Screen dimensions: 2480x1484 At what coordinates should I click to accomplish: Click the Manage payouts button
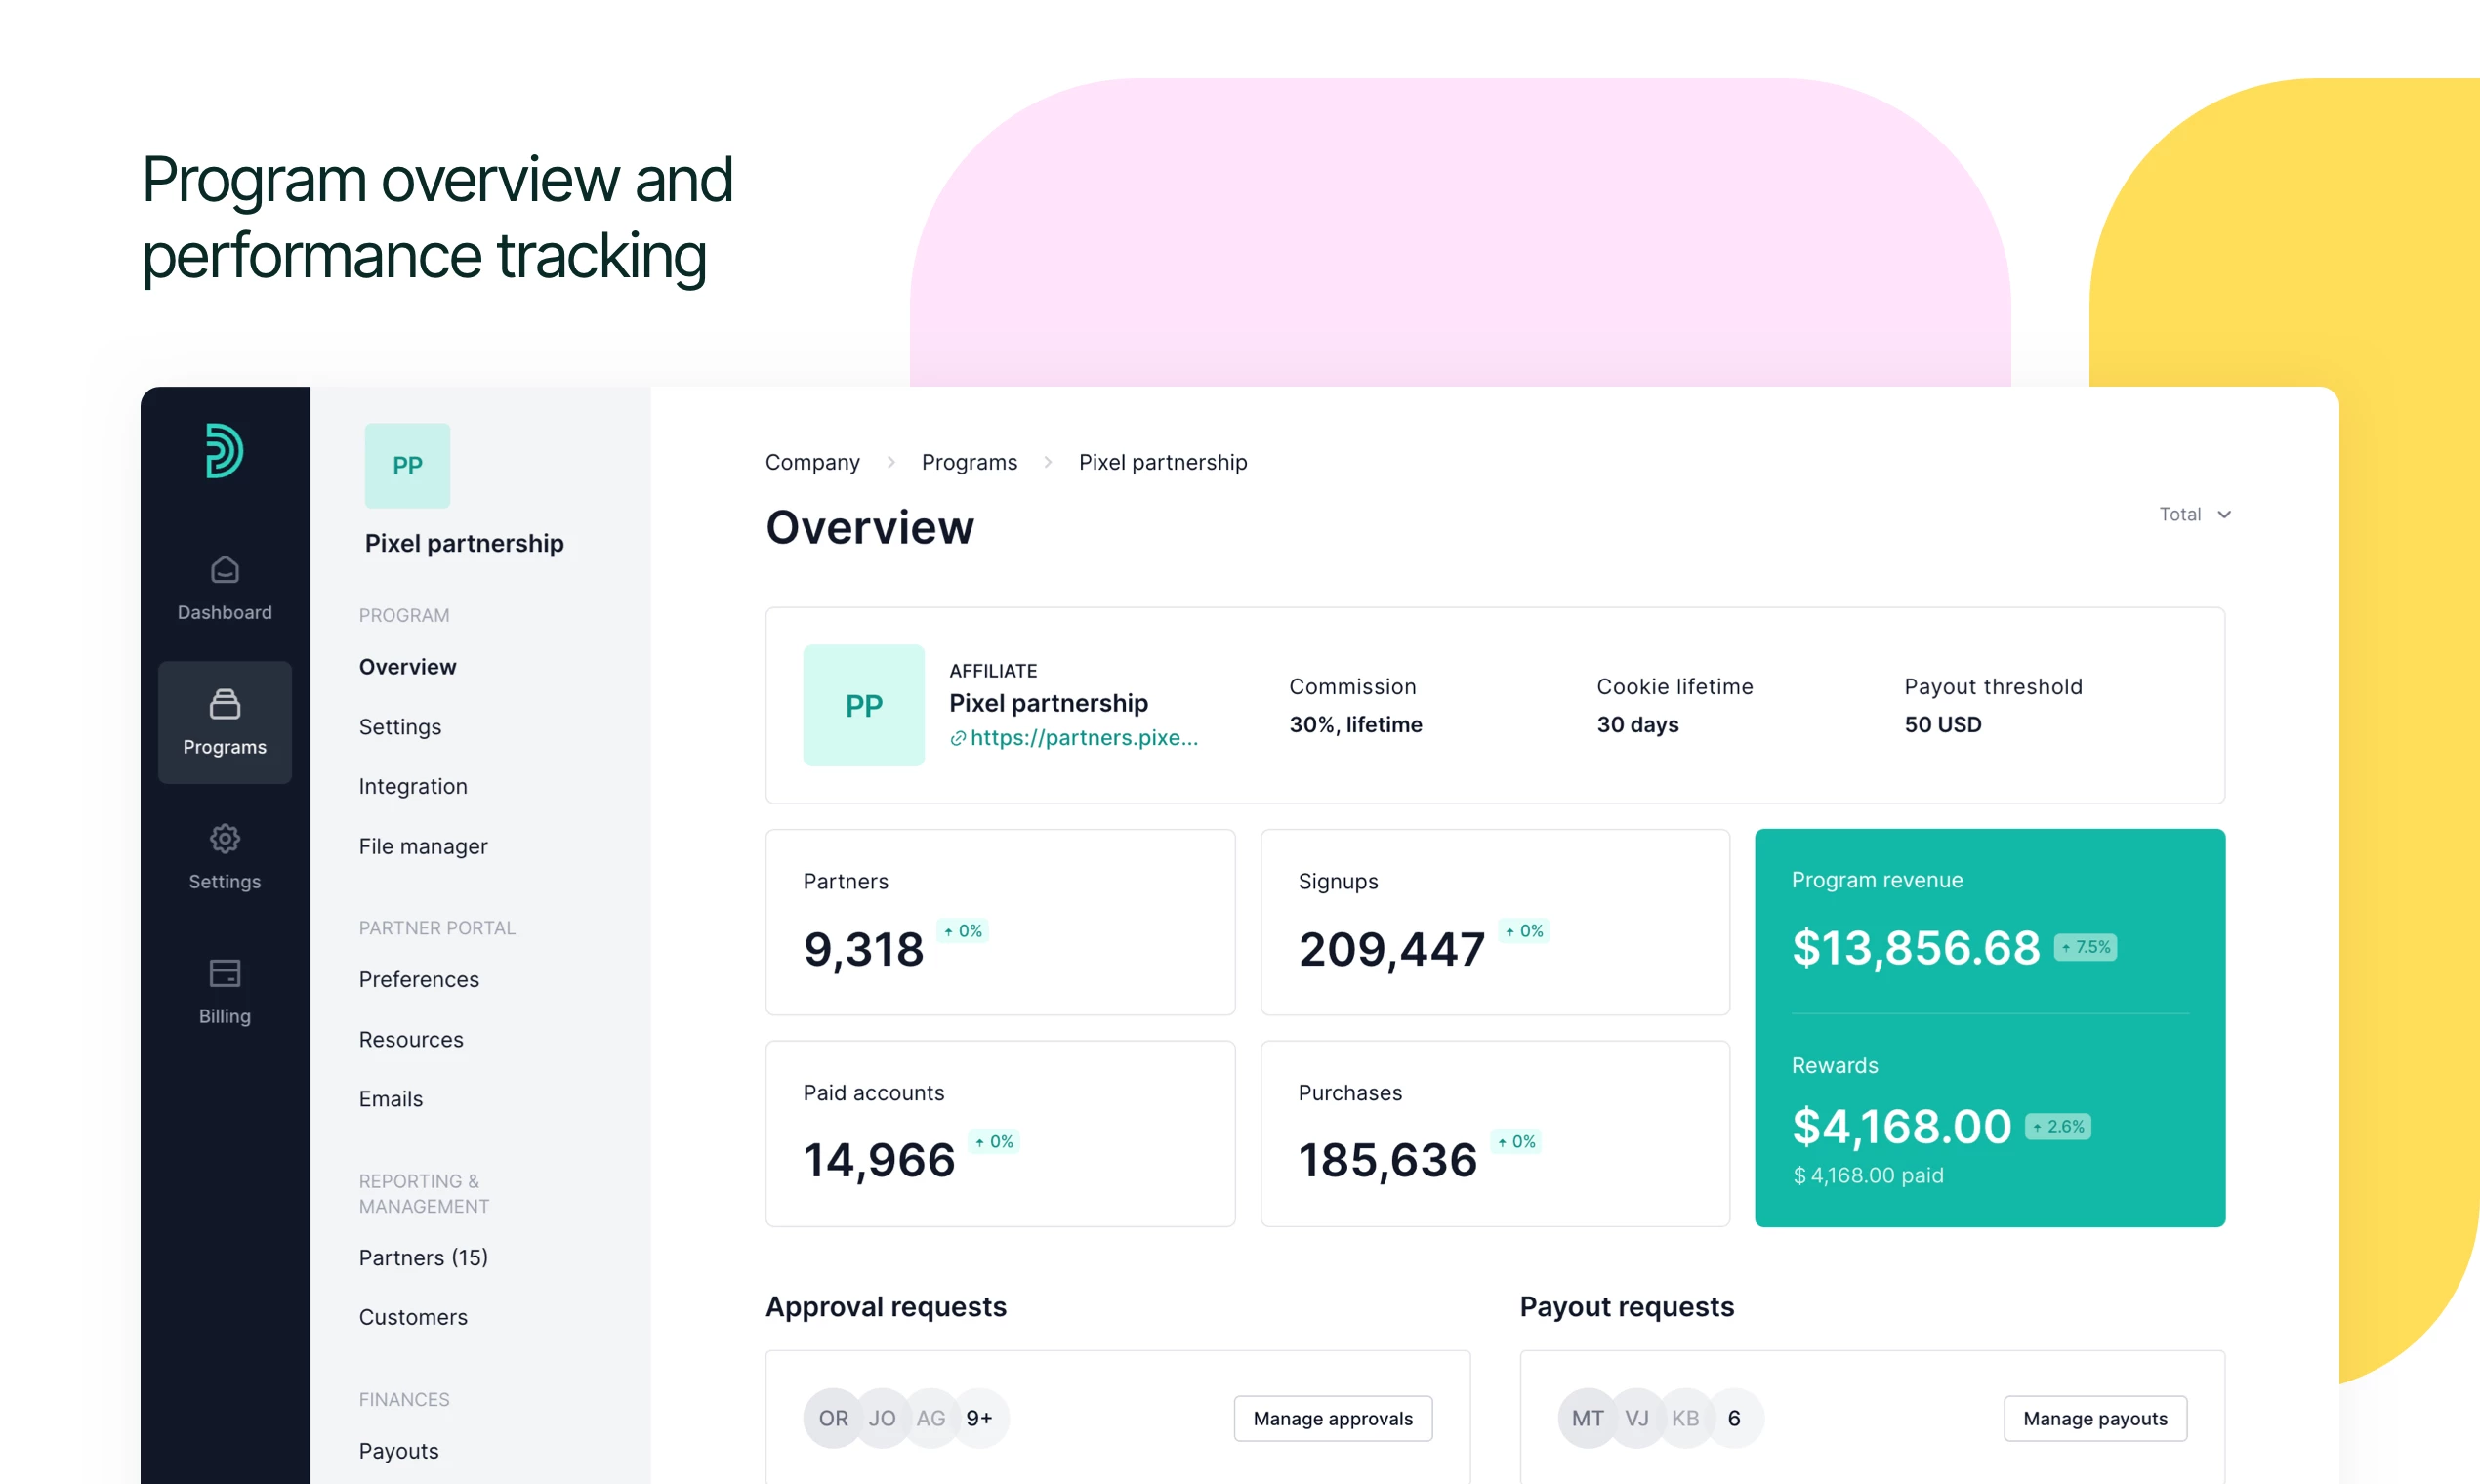[2094, 1418]
